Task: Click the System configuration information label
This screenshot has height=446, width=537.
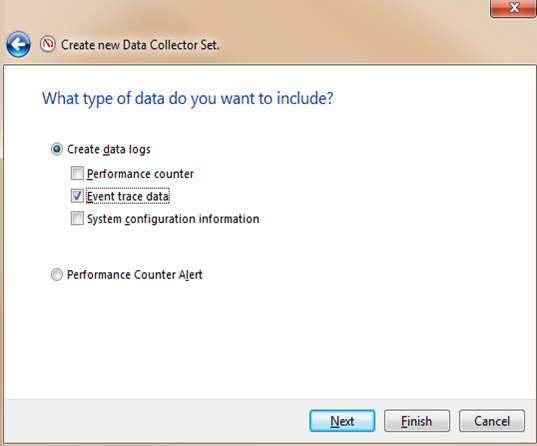Action: coord(173,219)
